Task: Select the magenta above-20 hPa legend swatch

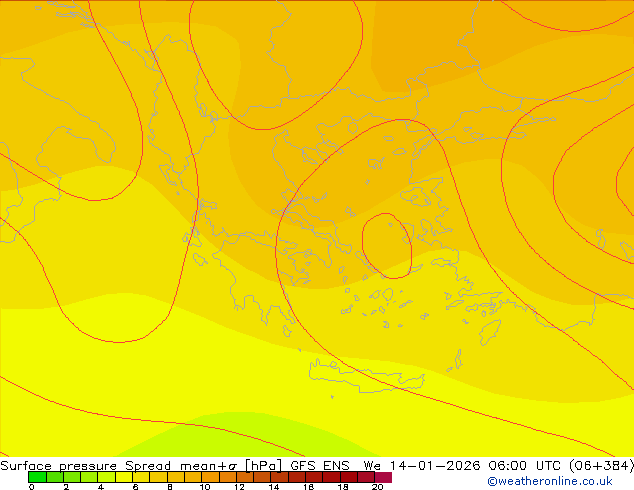Action: tap(383, 477)
